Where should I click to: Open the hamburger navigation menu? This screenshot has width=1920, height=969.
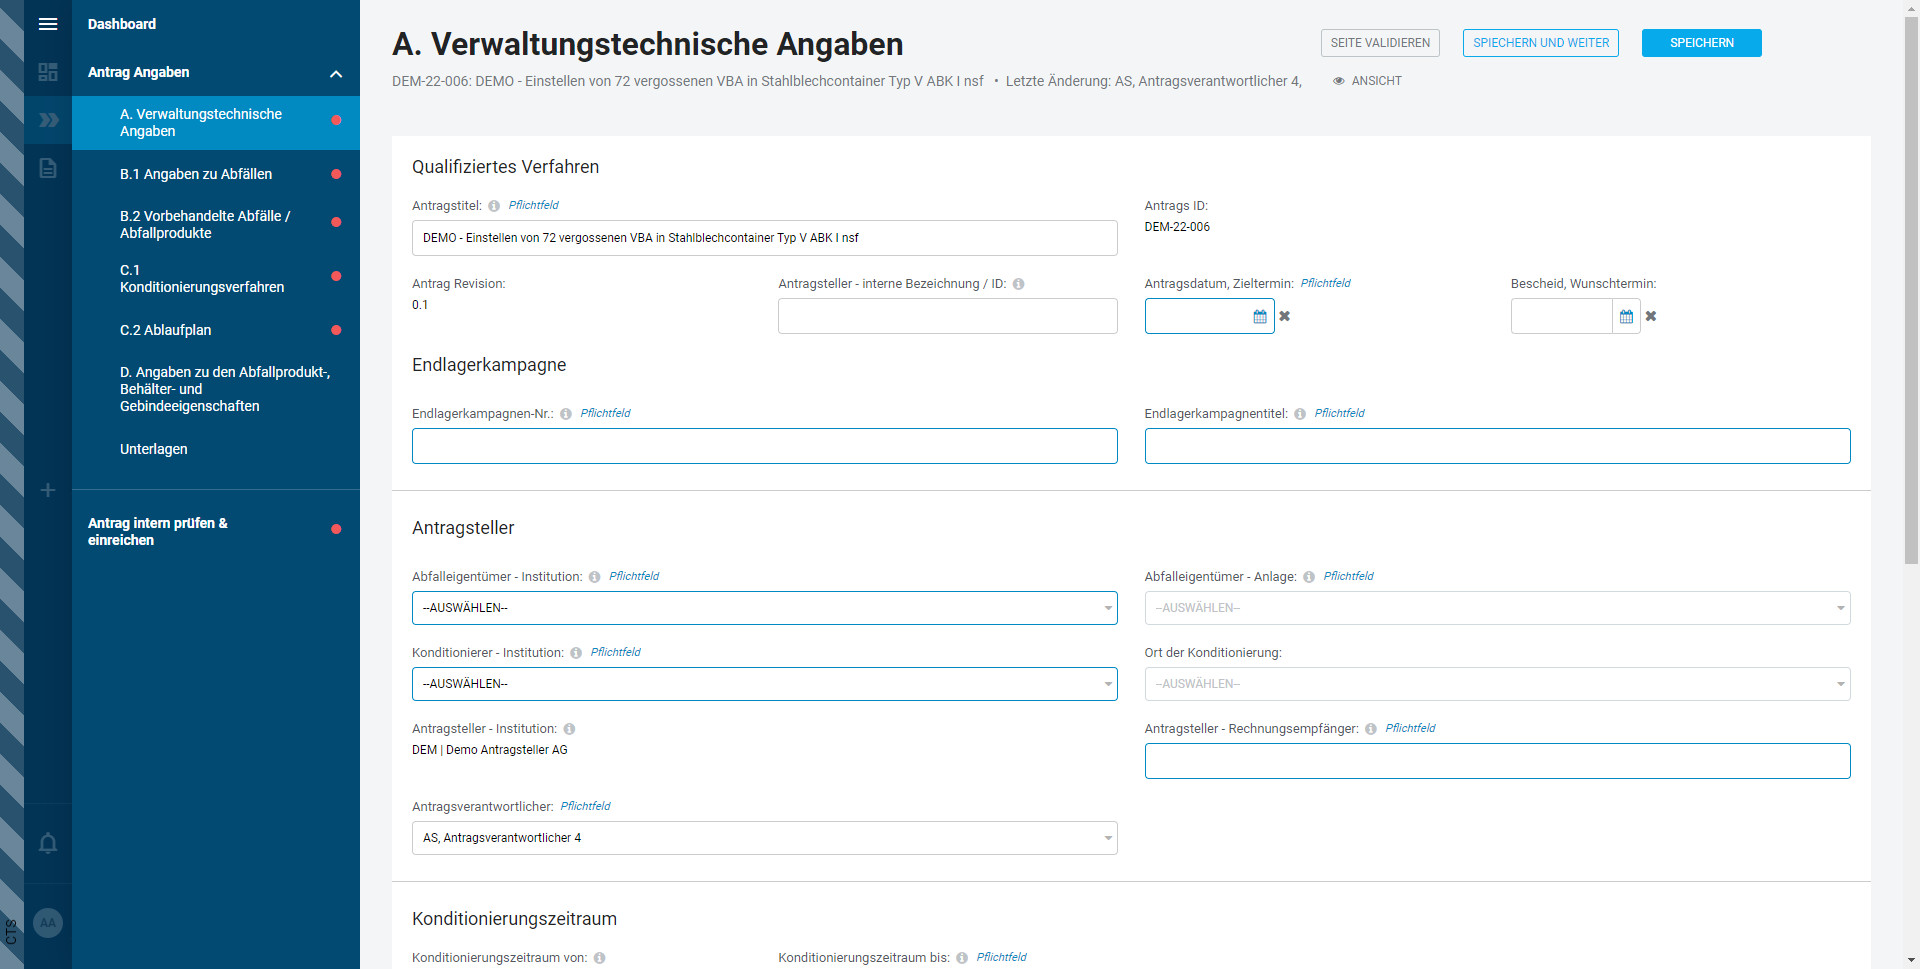pos(47,24)
